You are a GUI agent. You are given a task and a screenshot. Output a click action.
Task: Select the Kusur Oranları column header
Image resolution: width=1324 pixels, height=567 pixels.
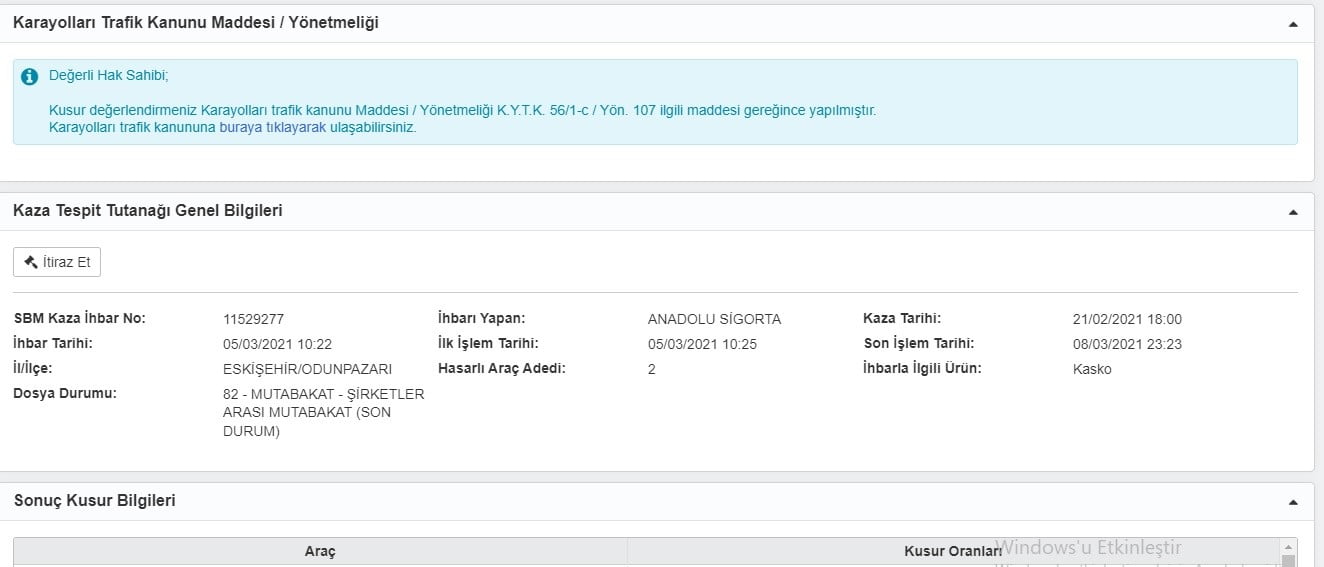click(952, 551)
